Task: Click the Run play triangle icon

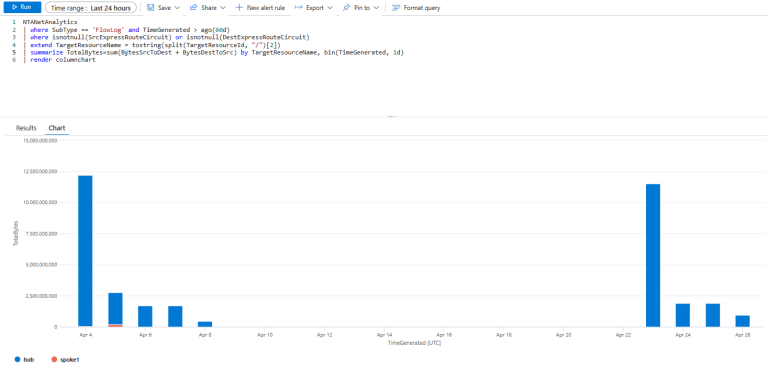Action: click(14, 7)
